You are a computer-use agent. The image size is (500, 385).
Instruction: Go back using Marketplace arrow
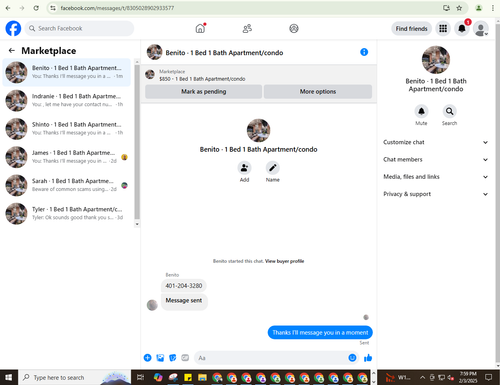[x=12, y=51]
